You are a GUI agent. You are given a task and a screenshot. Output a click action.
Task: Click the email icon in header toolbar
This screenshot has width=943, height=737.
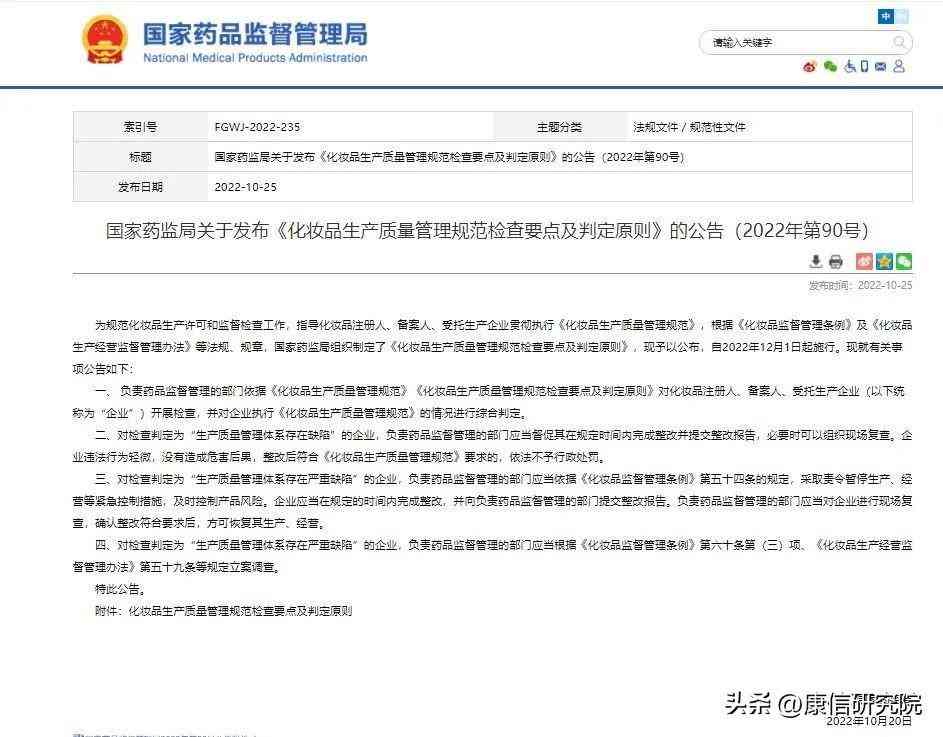(x=879, y=65)
